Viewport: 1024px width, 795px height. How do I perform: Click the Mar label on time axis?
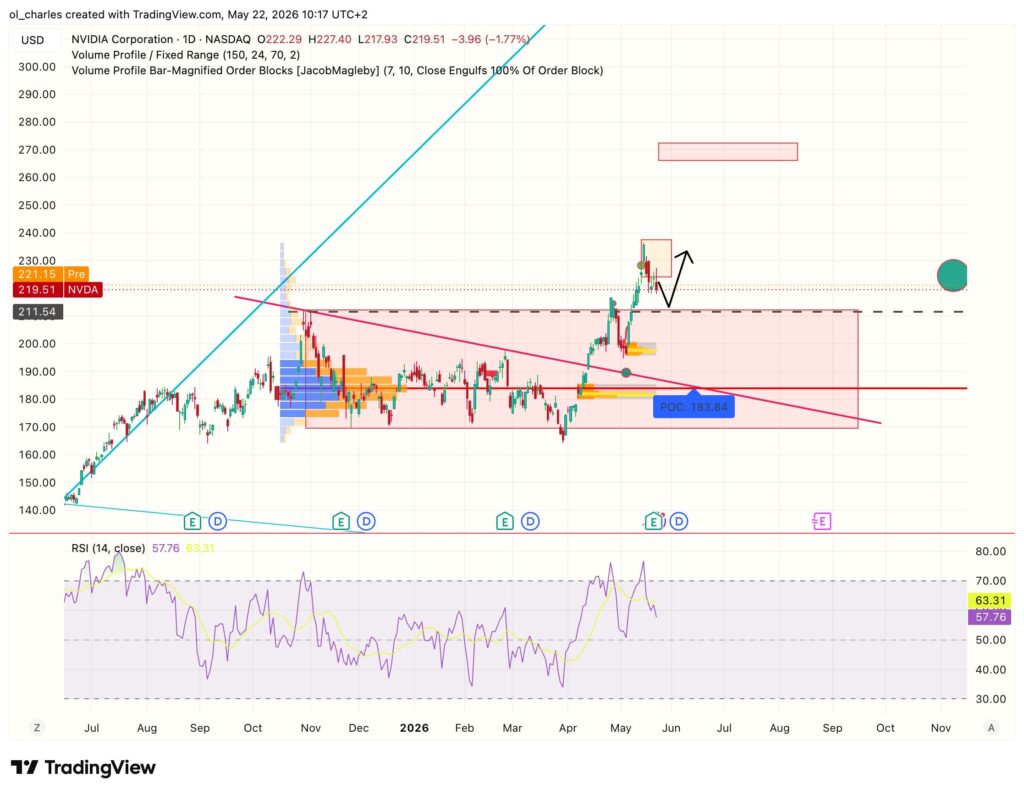(x=513, y=728)
